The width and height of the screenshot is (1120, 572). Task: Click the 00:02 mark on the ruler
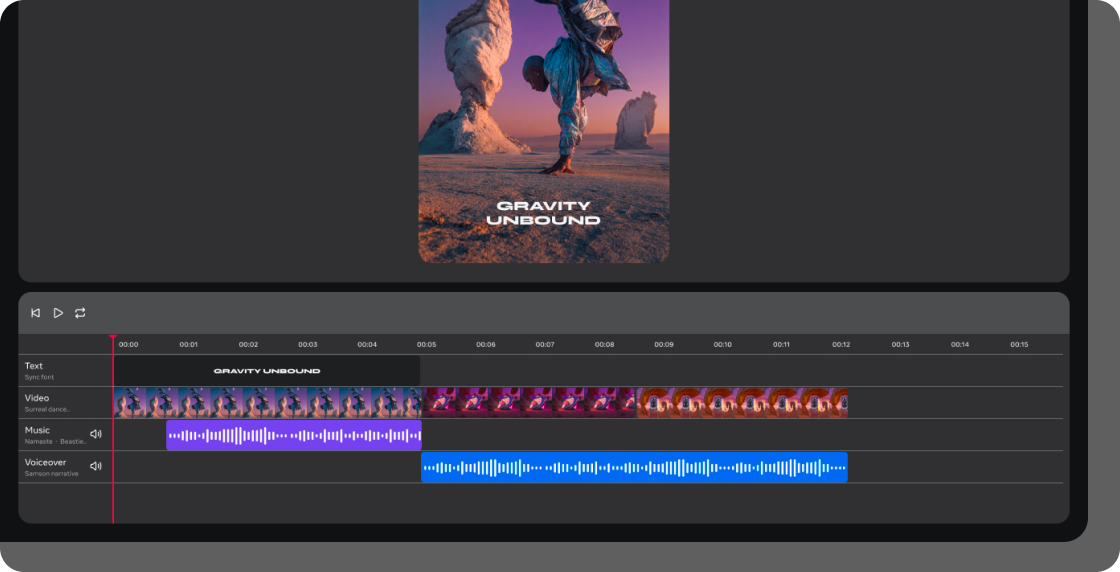[x=249, y=344]
